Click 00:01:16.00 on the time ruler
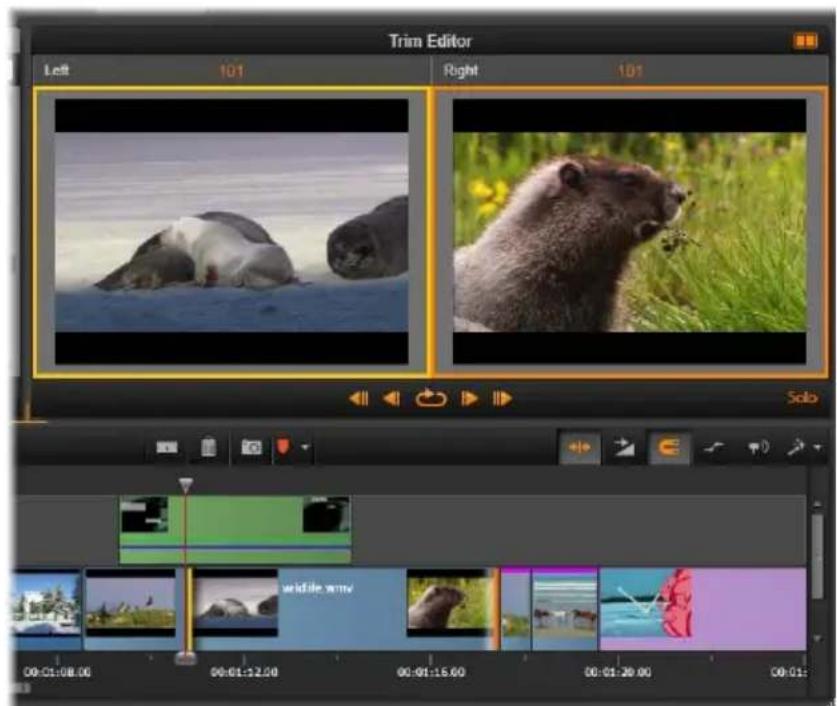 click(x=431, y=672)
